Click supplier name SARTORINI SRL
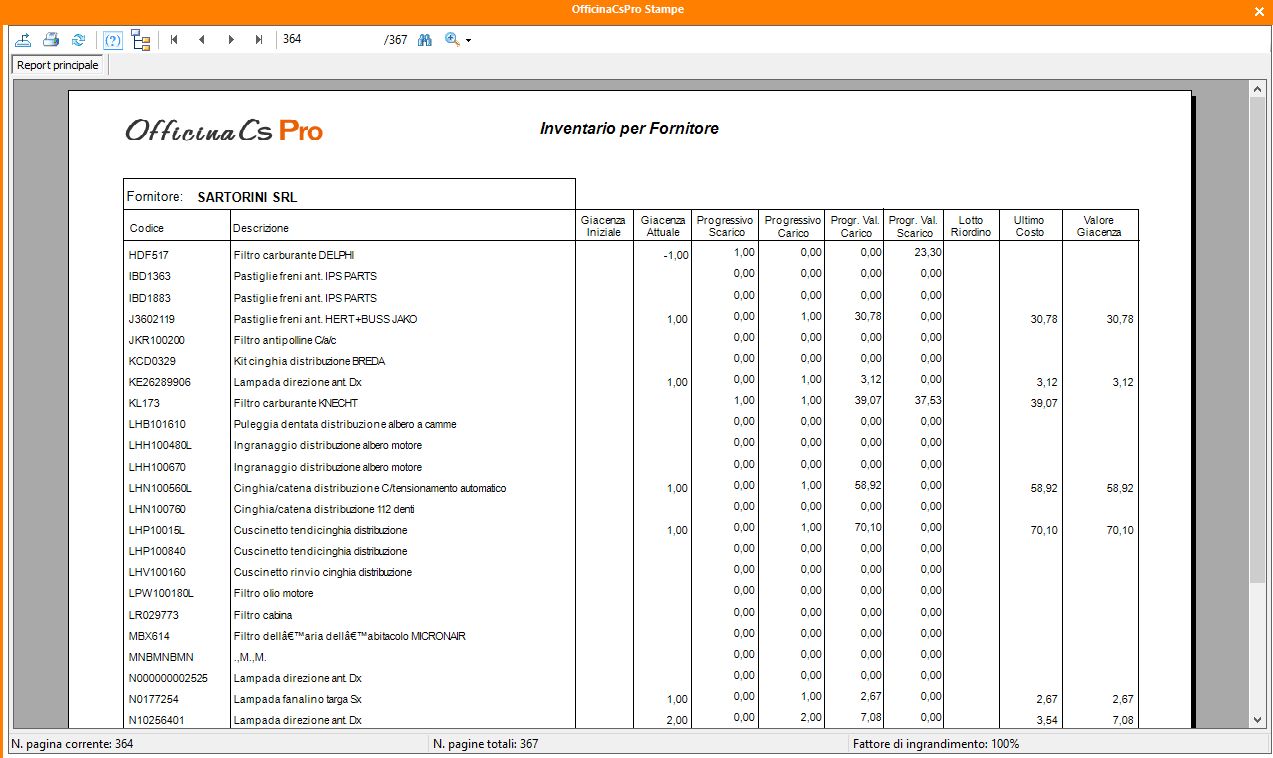1273x758 pixels. click(x=247, y=197)
